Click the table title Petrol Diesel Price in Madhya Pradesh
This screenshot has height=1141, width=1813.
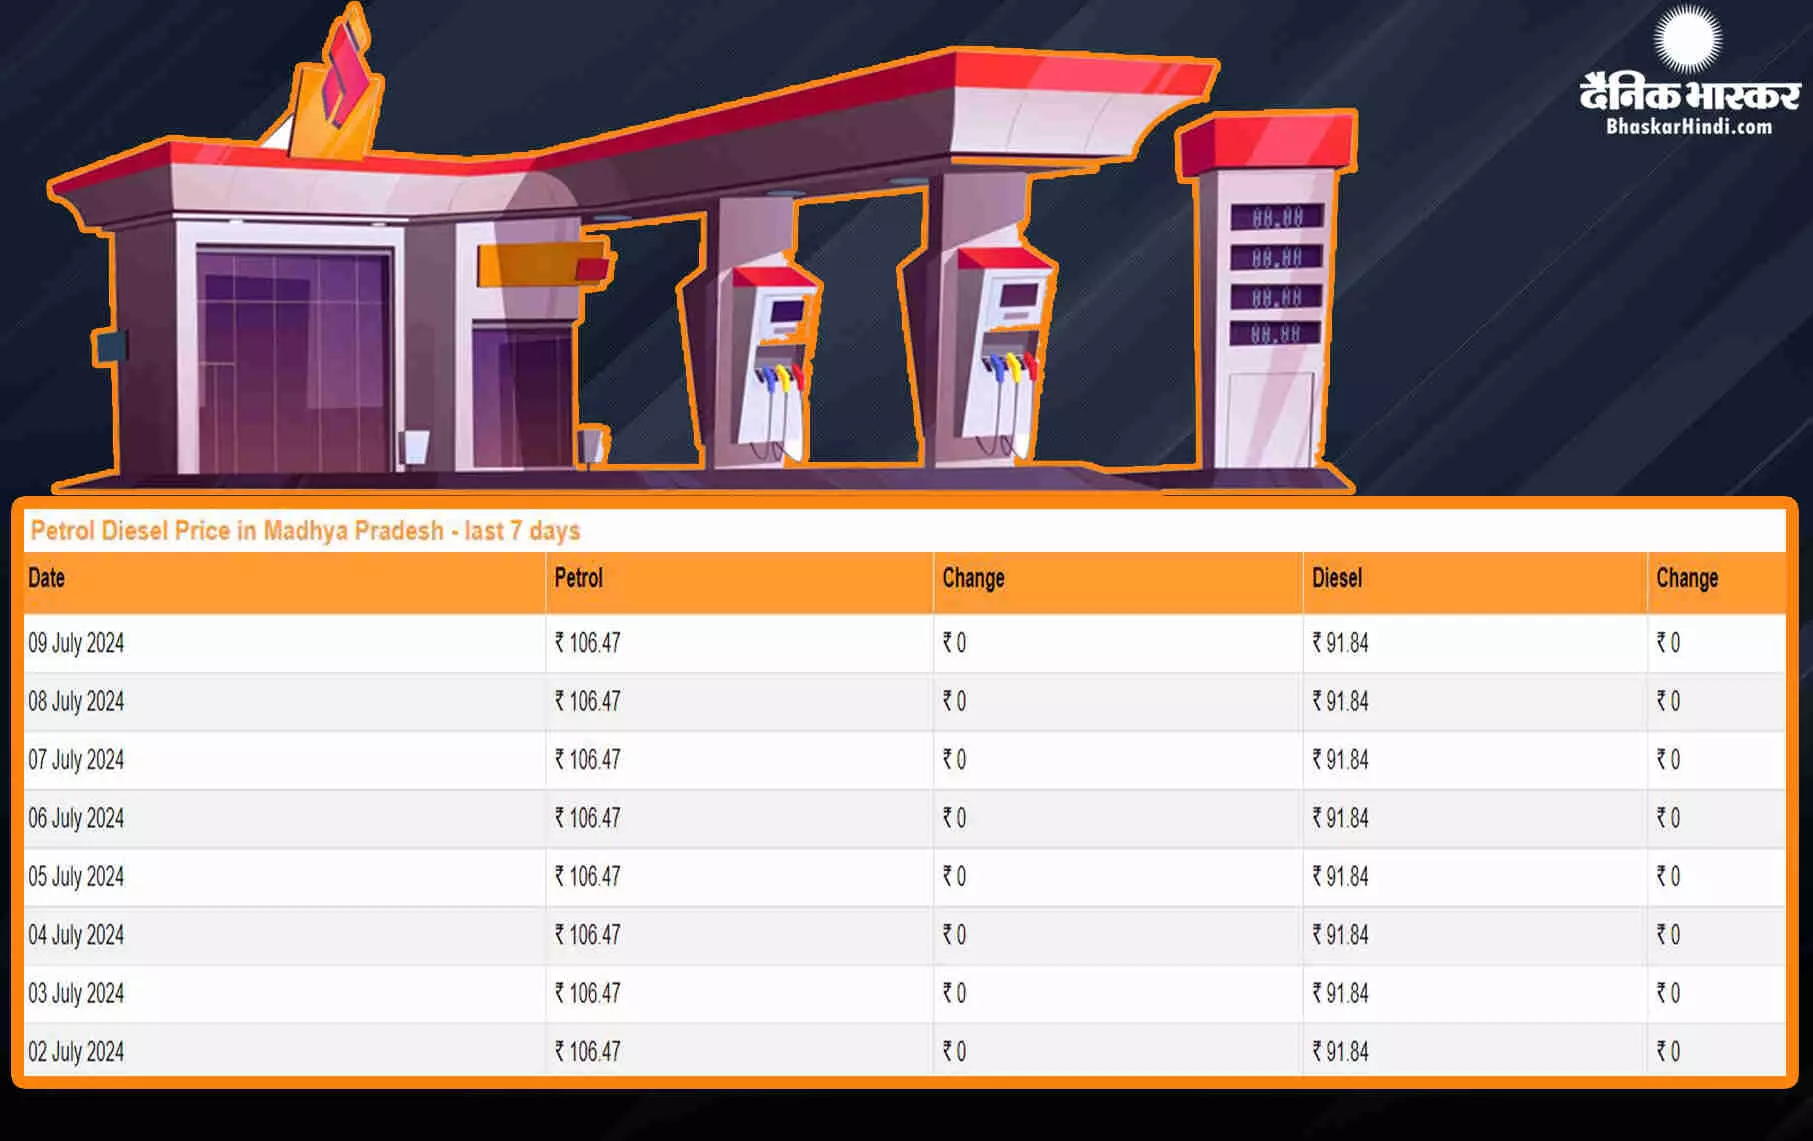(305, 531)
